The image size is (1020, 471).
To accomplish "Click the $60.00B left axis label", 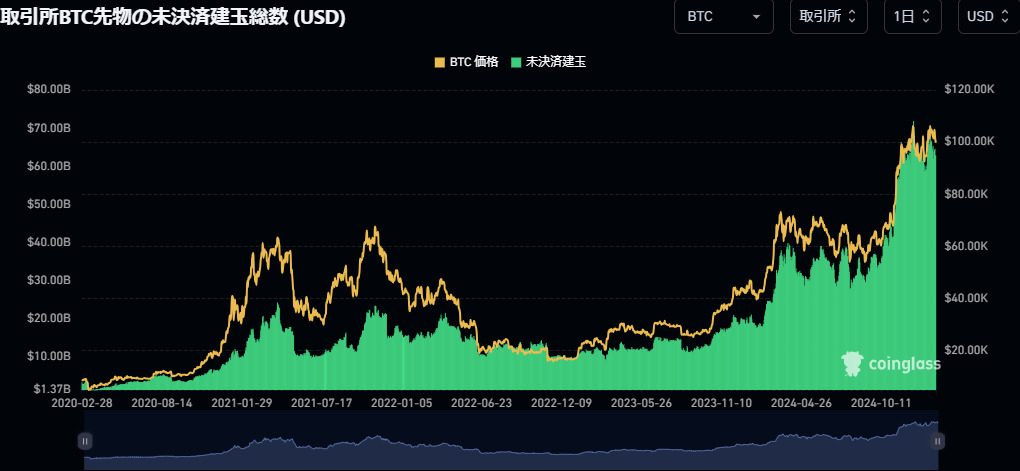I will [x=49, y=166].
